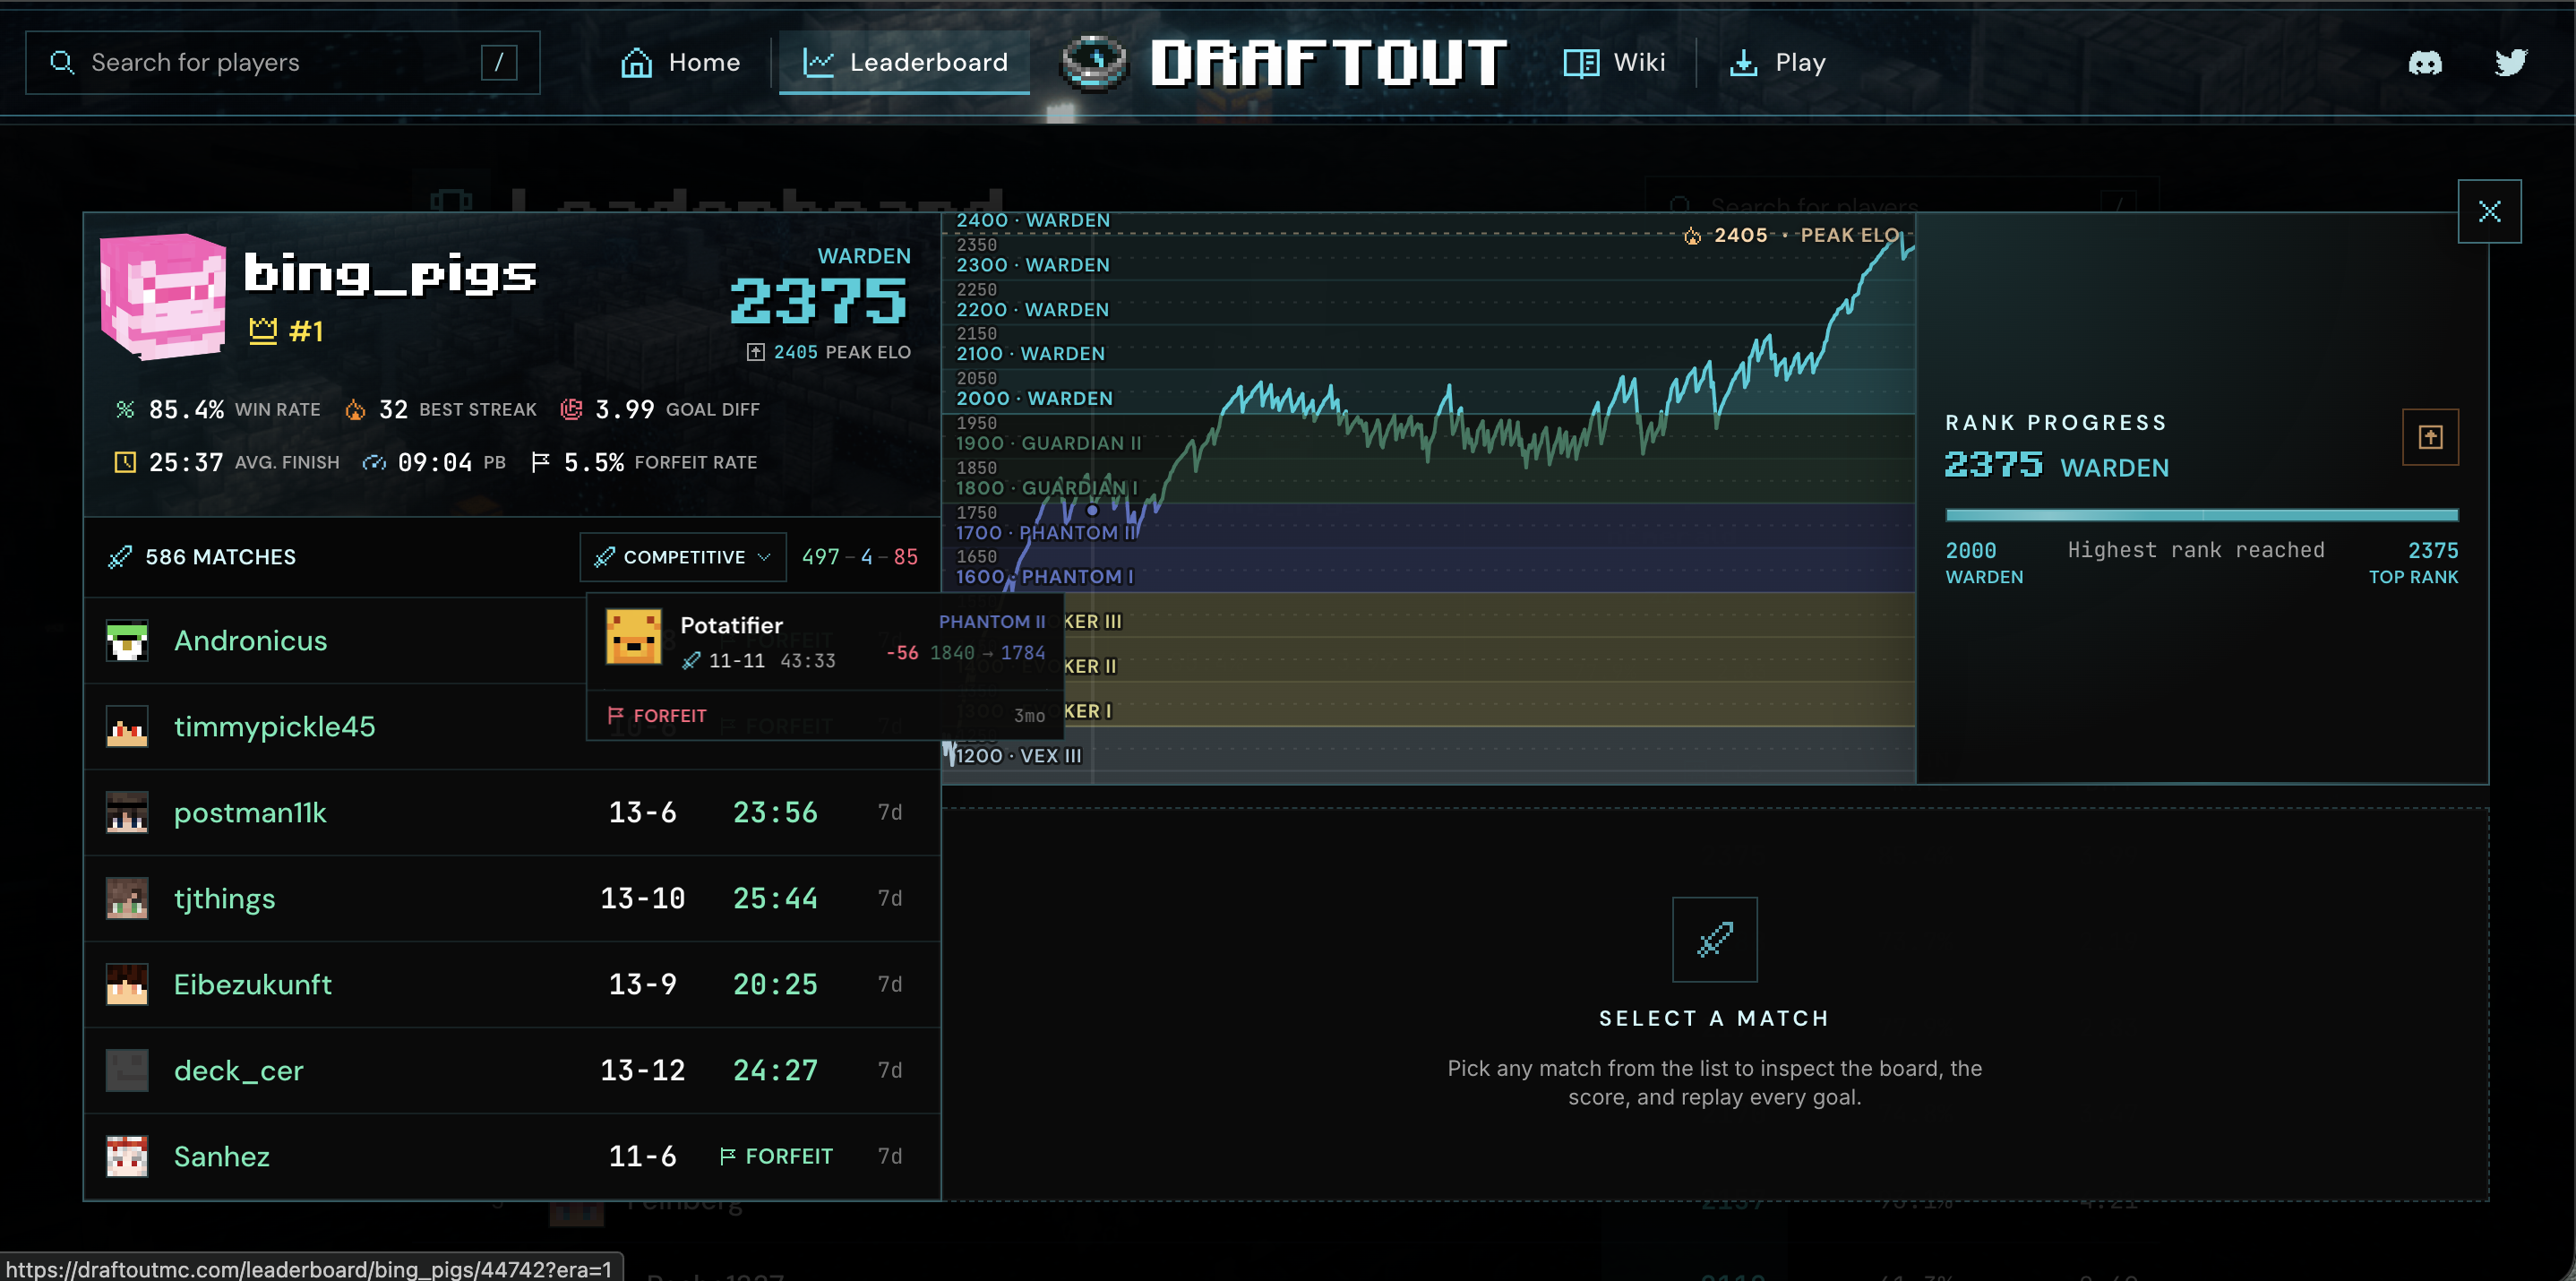Click the Draftout compass logo icon
The image size is (2576, 1281).
pyautogui.click(x=1094, y=62)
